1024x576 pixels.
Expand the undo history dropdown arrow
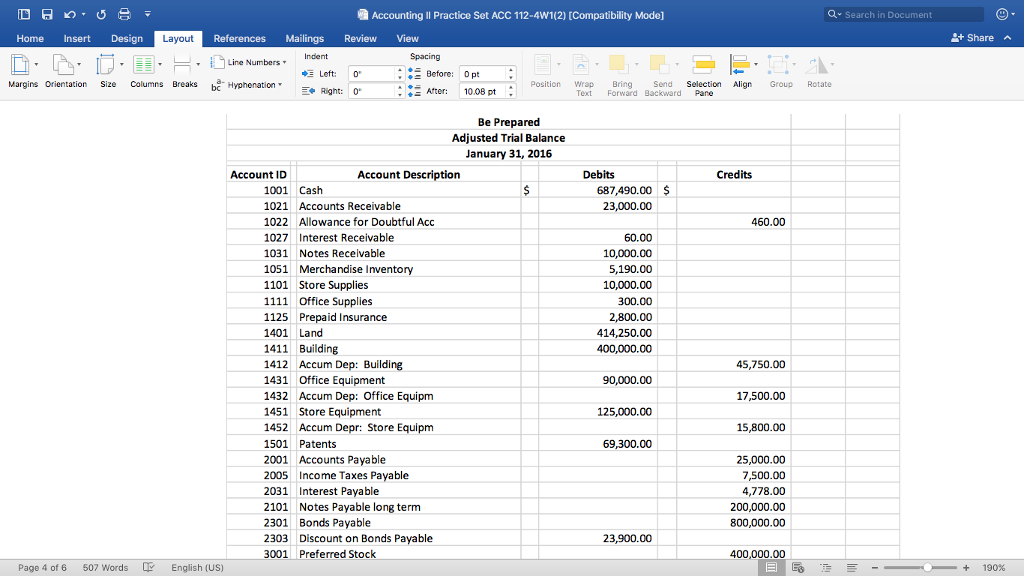(x=83, y=14)
